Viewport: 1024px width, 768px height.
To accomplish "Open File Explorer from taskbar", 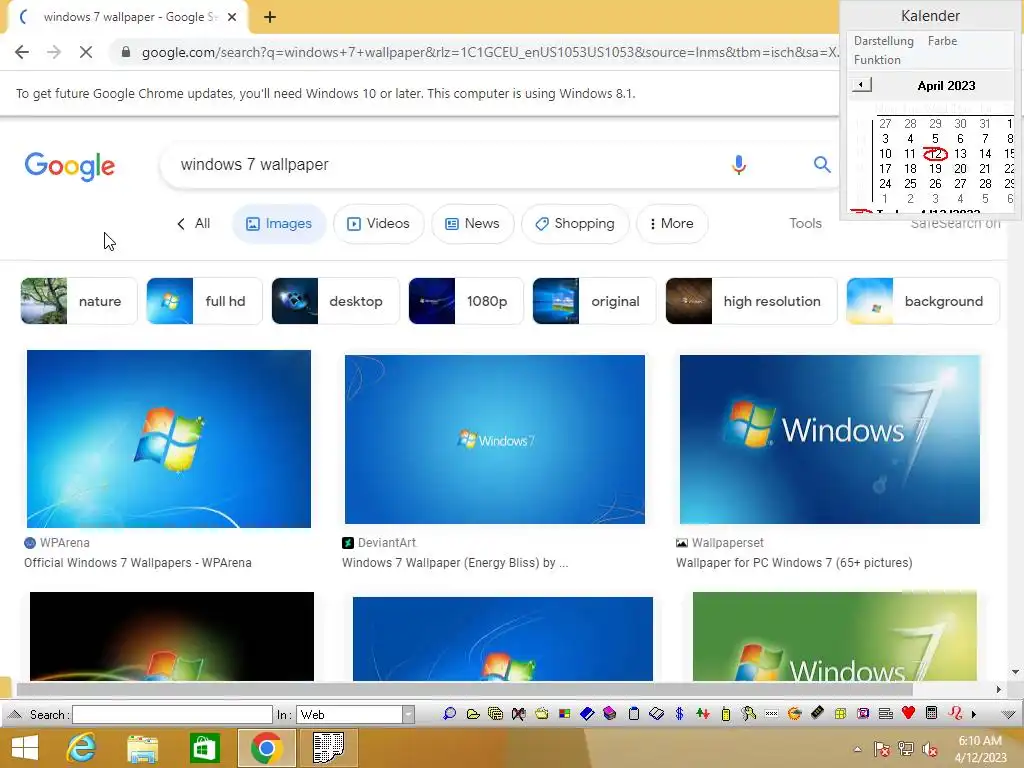I will tap(142, 748).
